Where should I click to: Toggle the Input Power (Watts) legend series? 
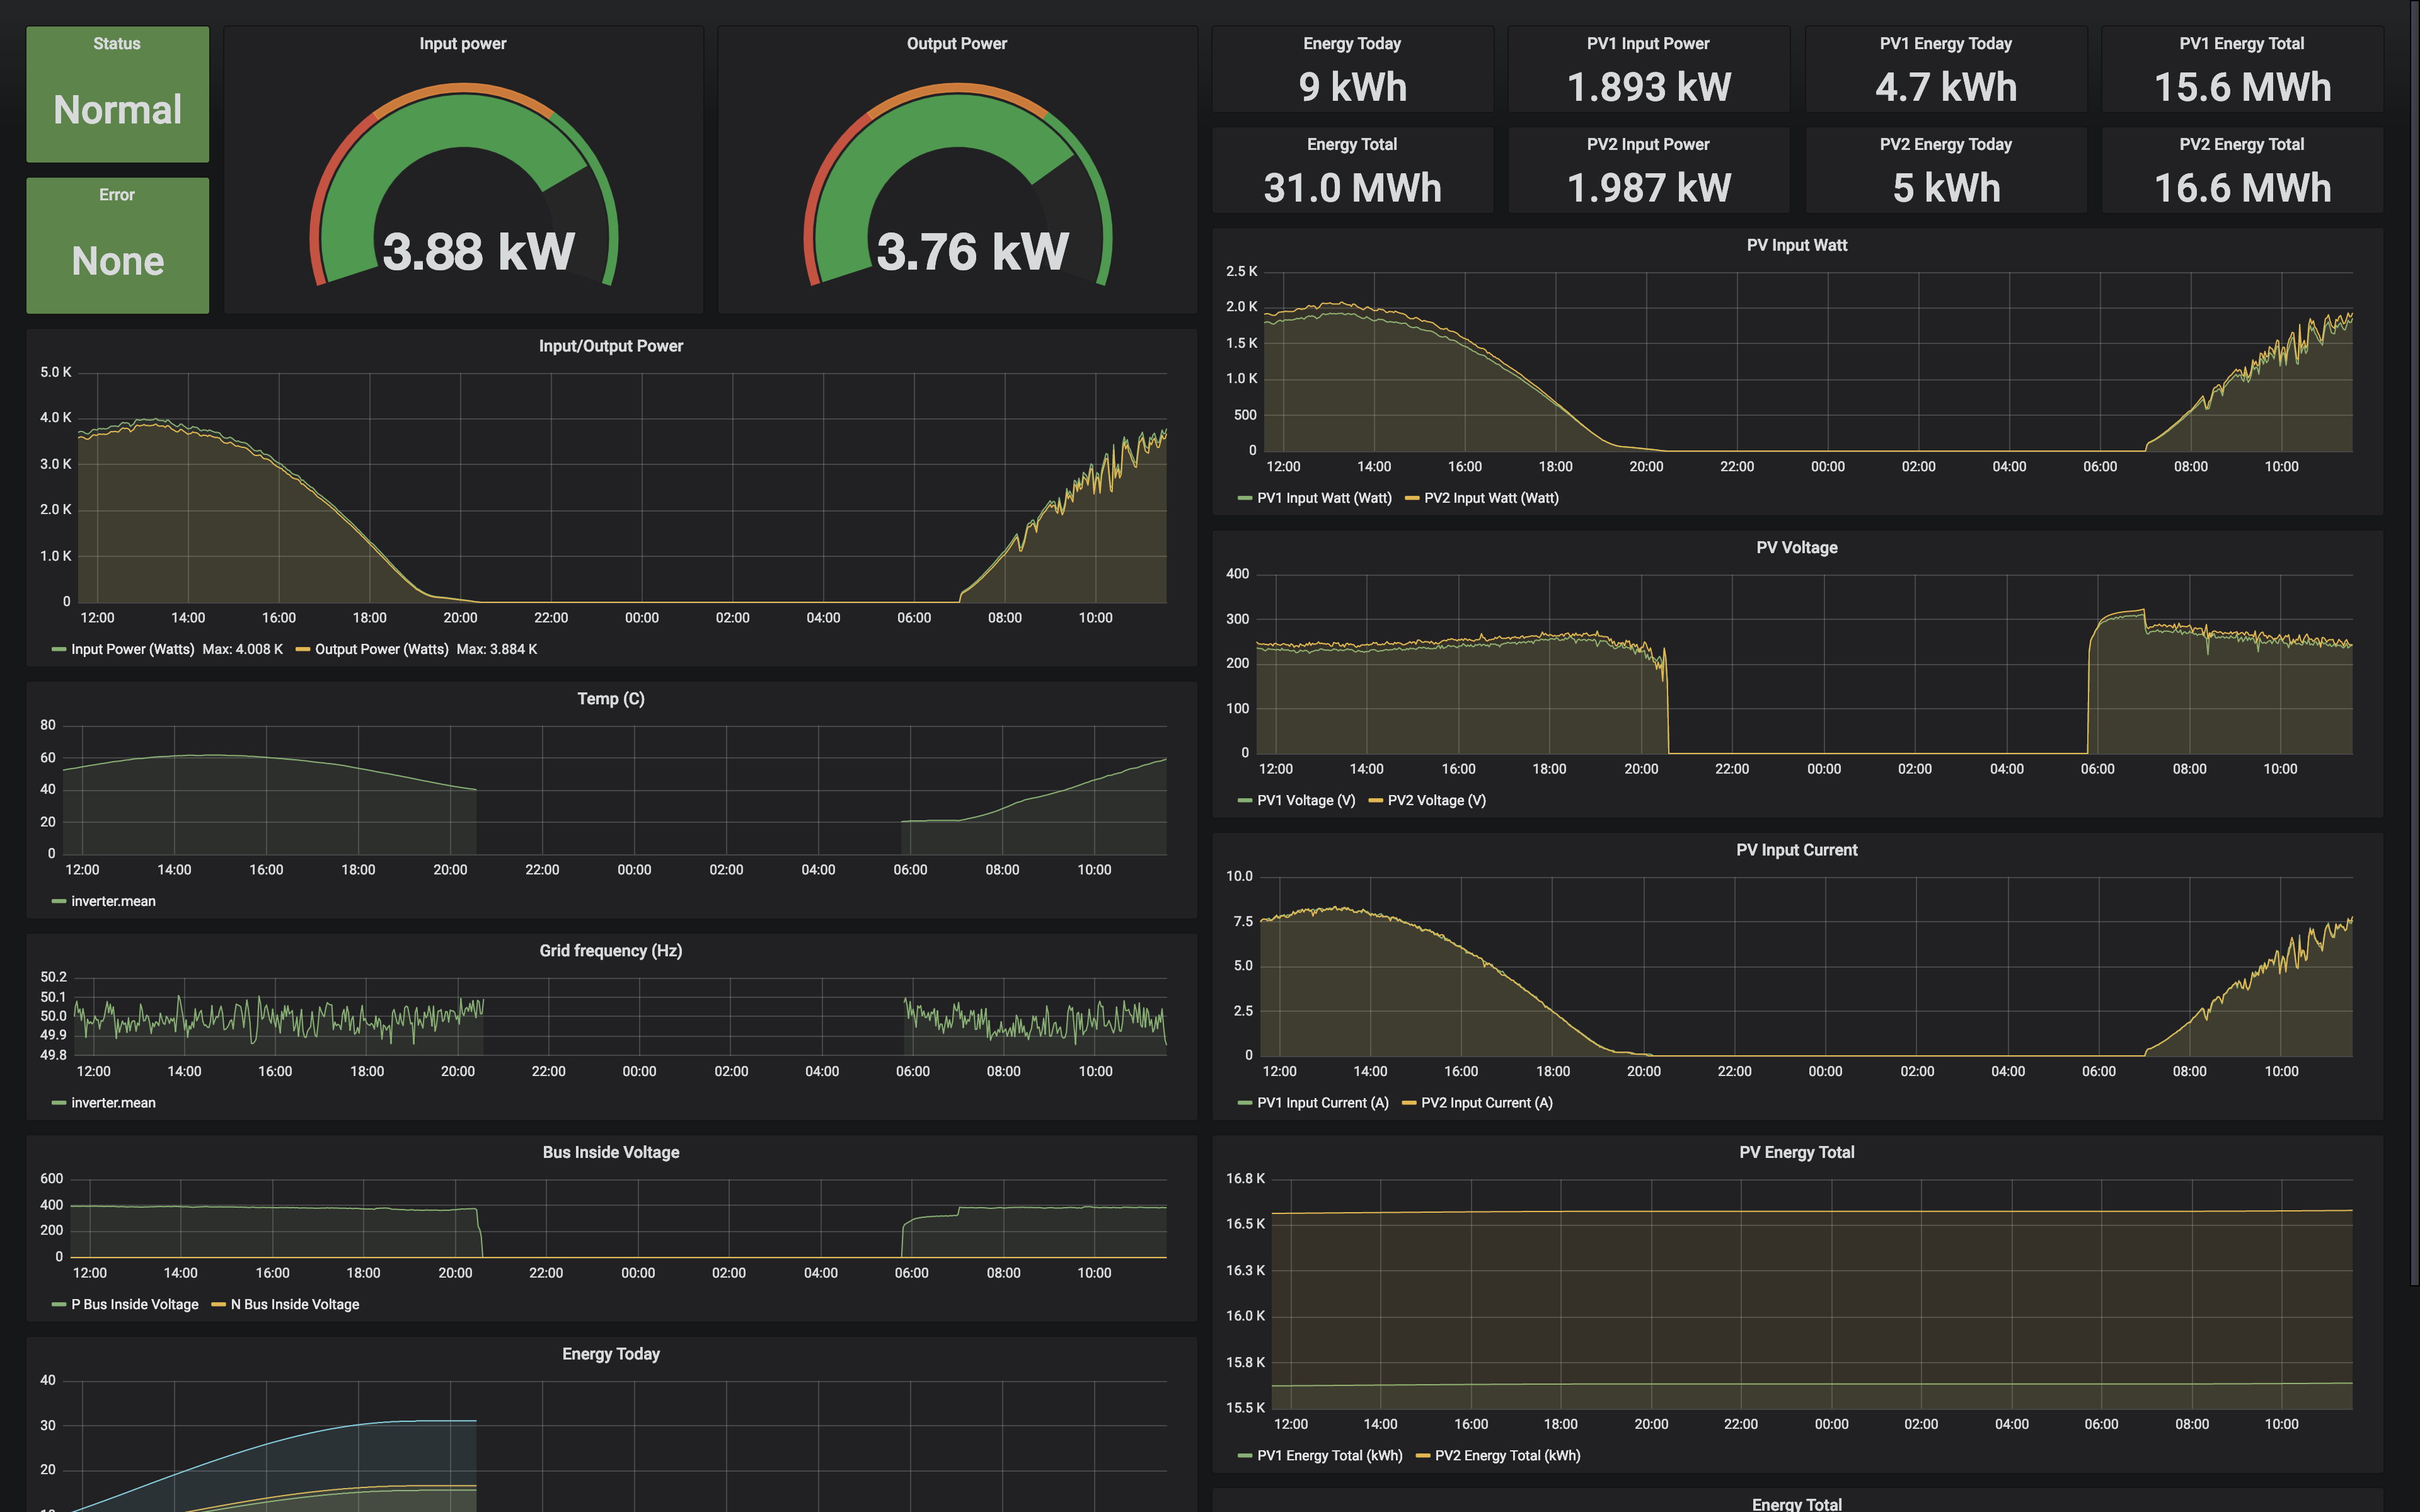pos(132,650)
